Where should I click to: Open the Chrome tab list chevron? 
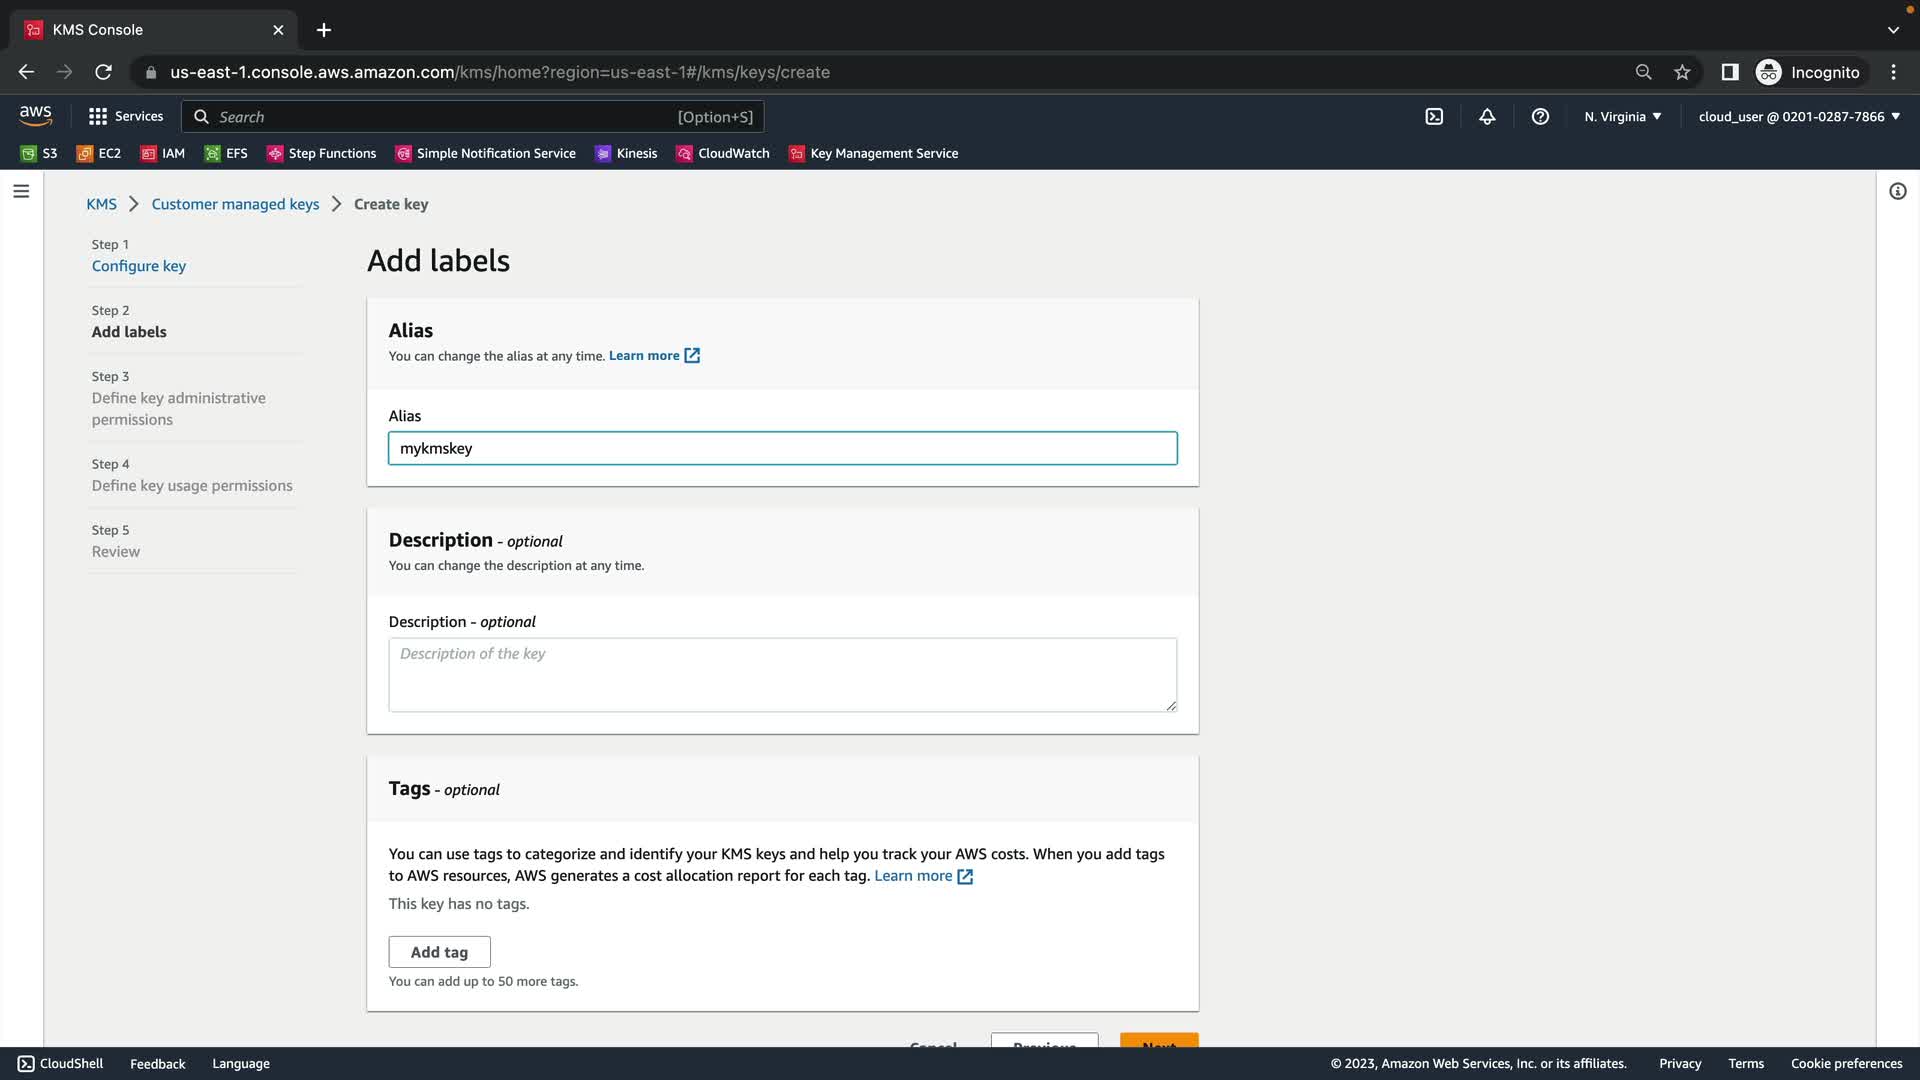(1893, 30)
